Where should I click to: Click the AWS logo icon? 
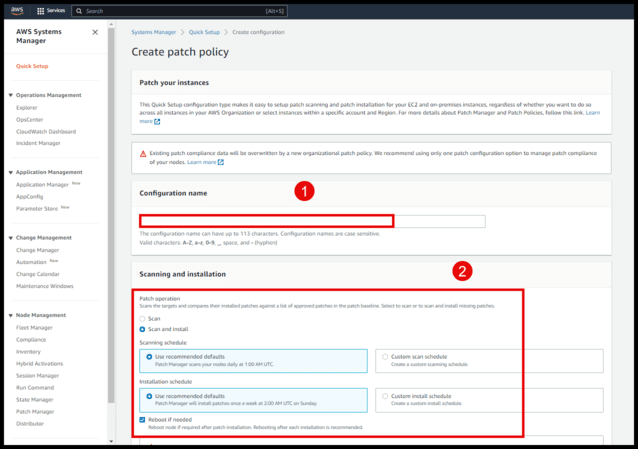pos(17,11)
